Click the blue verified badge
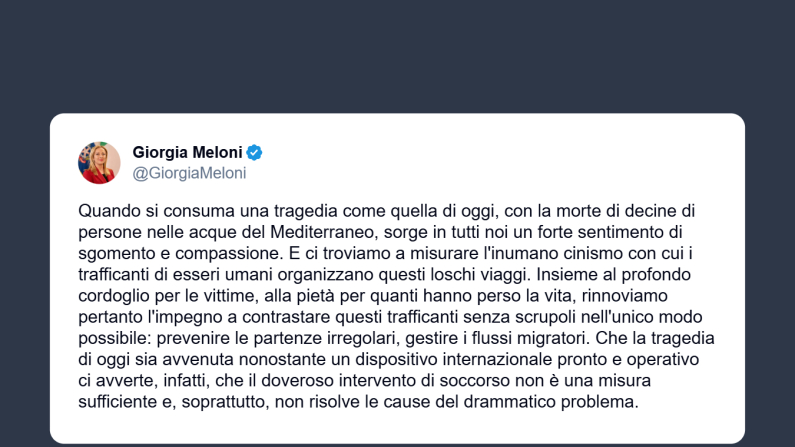 pos(255,153)
